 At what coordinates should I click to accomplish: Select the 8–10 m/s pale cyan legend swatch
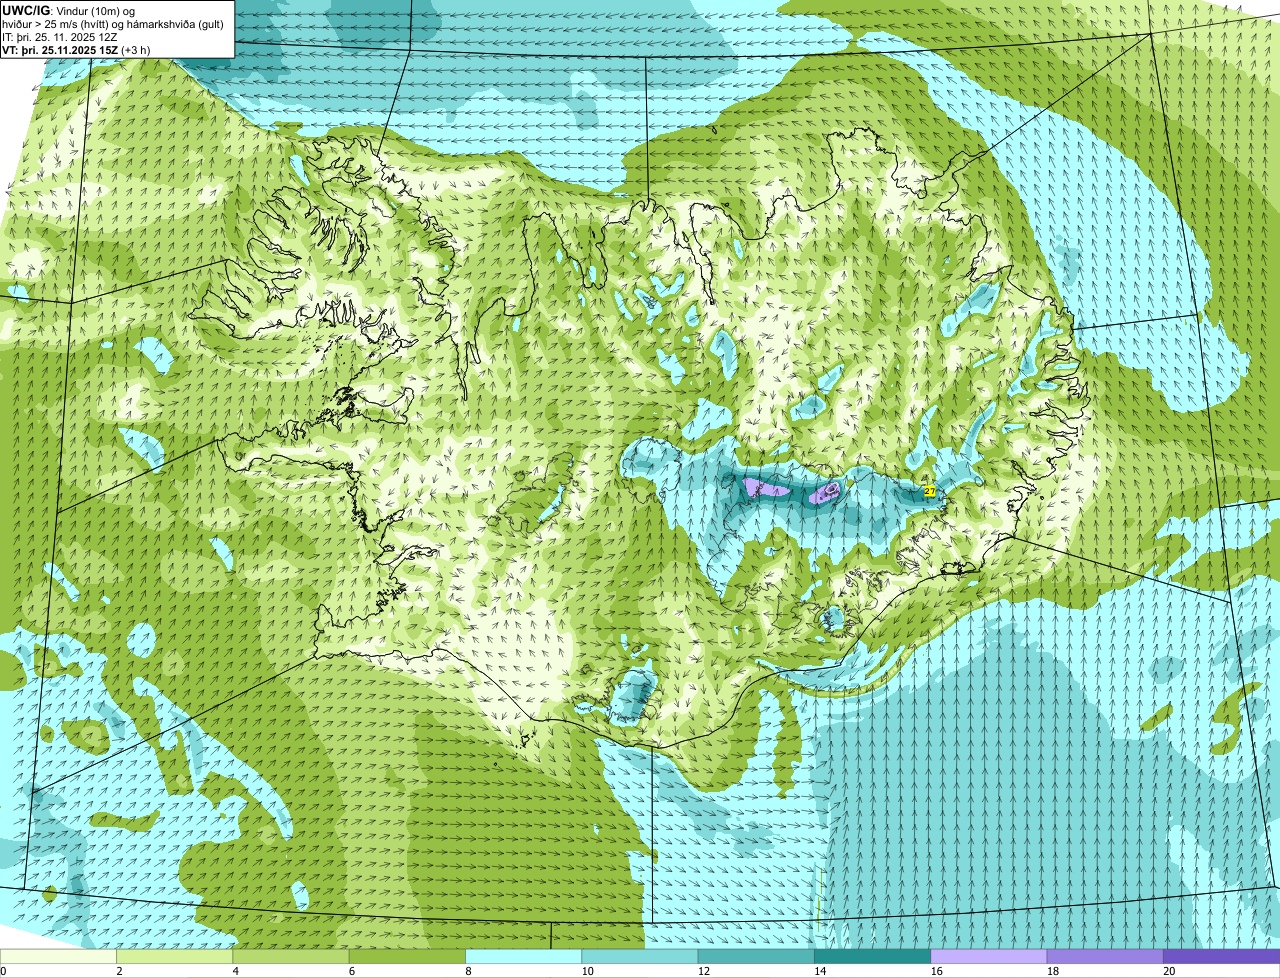523,957
